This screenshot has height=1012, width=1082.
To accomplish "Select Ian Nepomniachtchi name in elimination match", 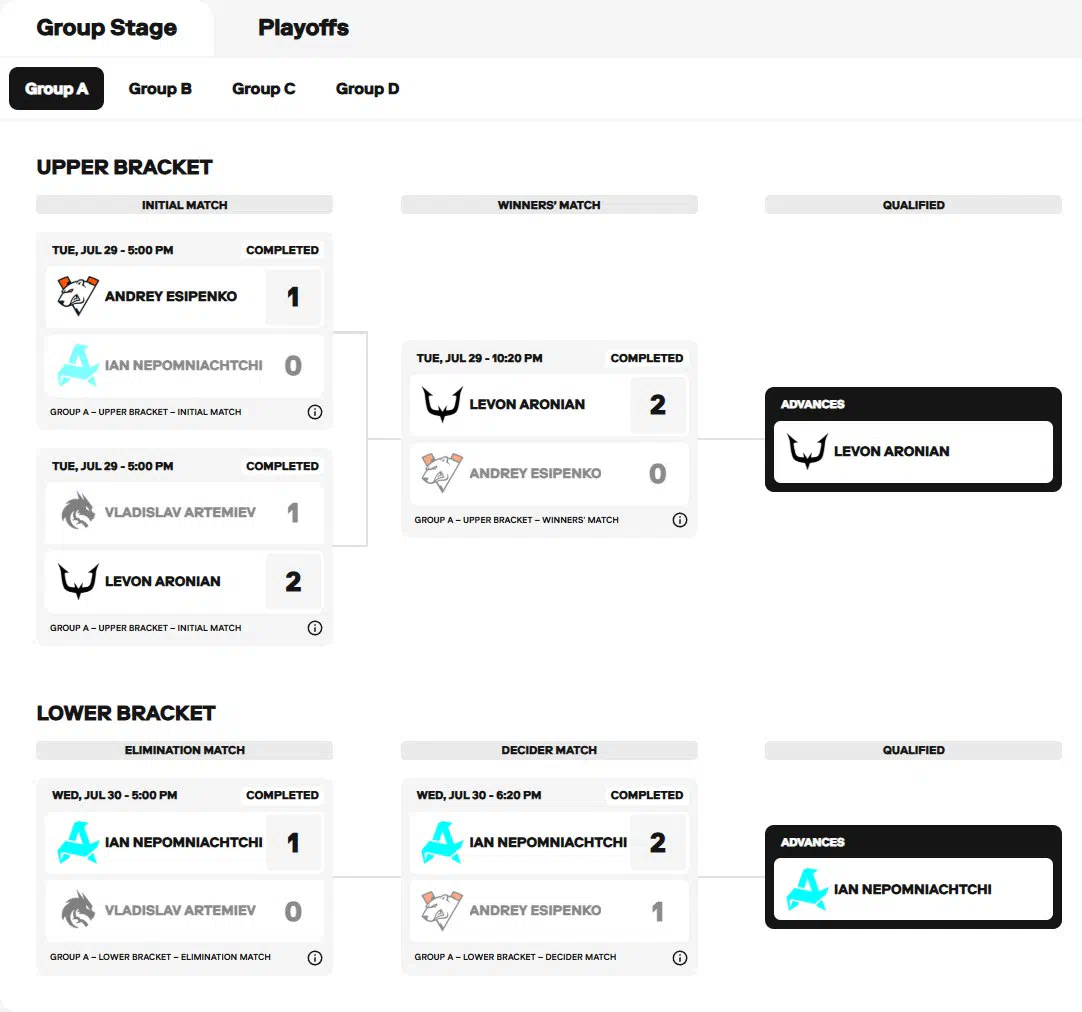I will tap(184, 842).
